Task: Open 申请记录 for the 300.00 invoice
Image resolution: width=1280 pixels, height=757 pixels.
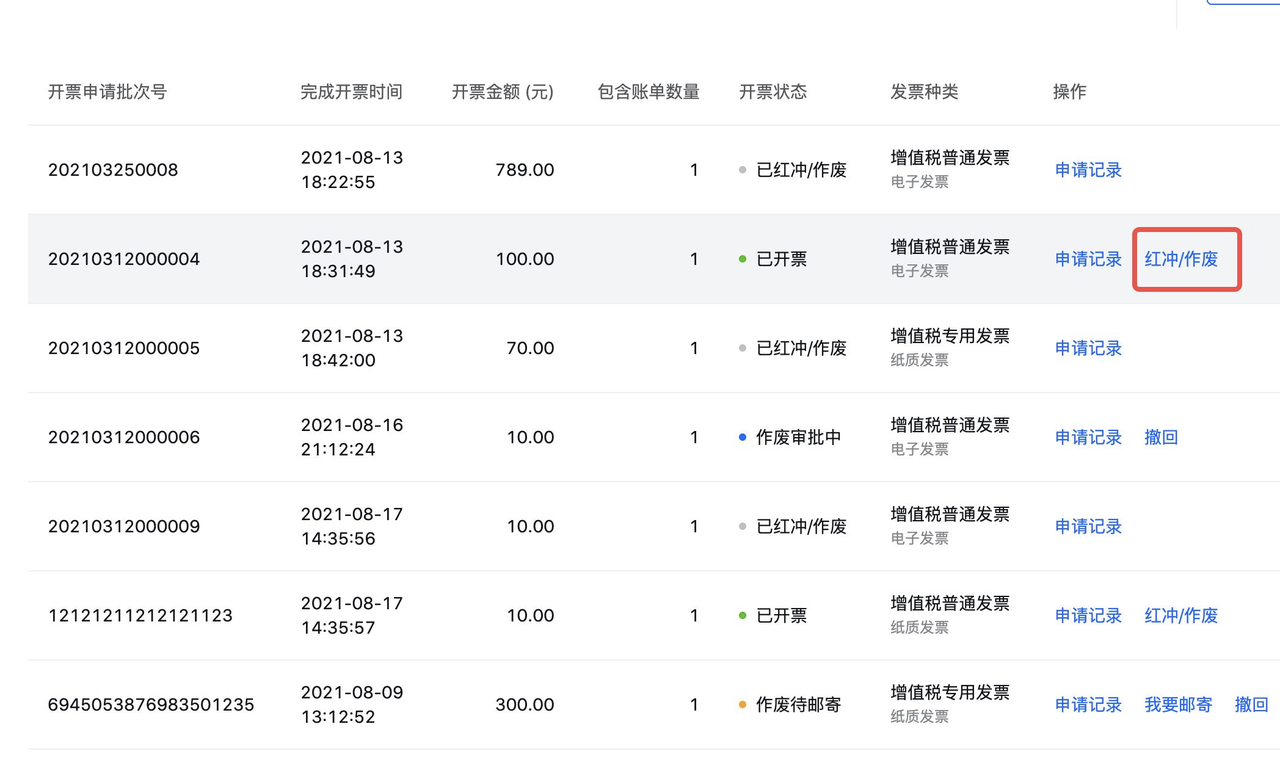Action: click(1088, 704)
